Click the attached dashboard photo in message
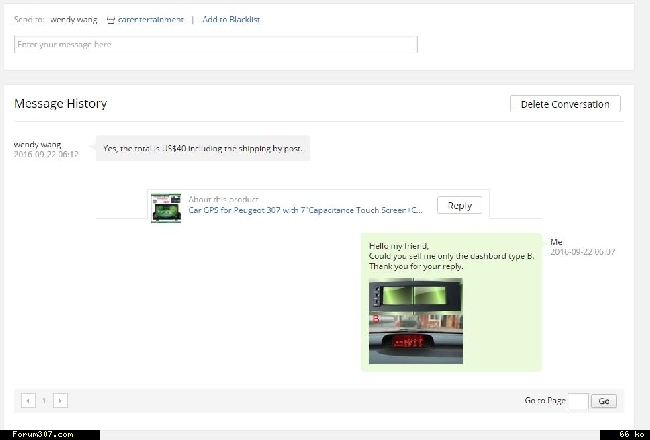The height and width of the screenshot is (440, 650). coord(415,322)
